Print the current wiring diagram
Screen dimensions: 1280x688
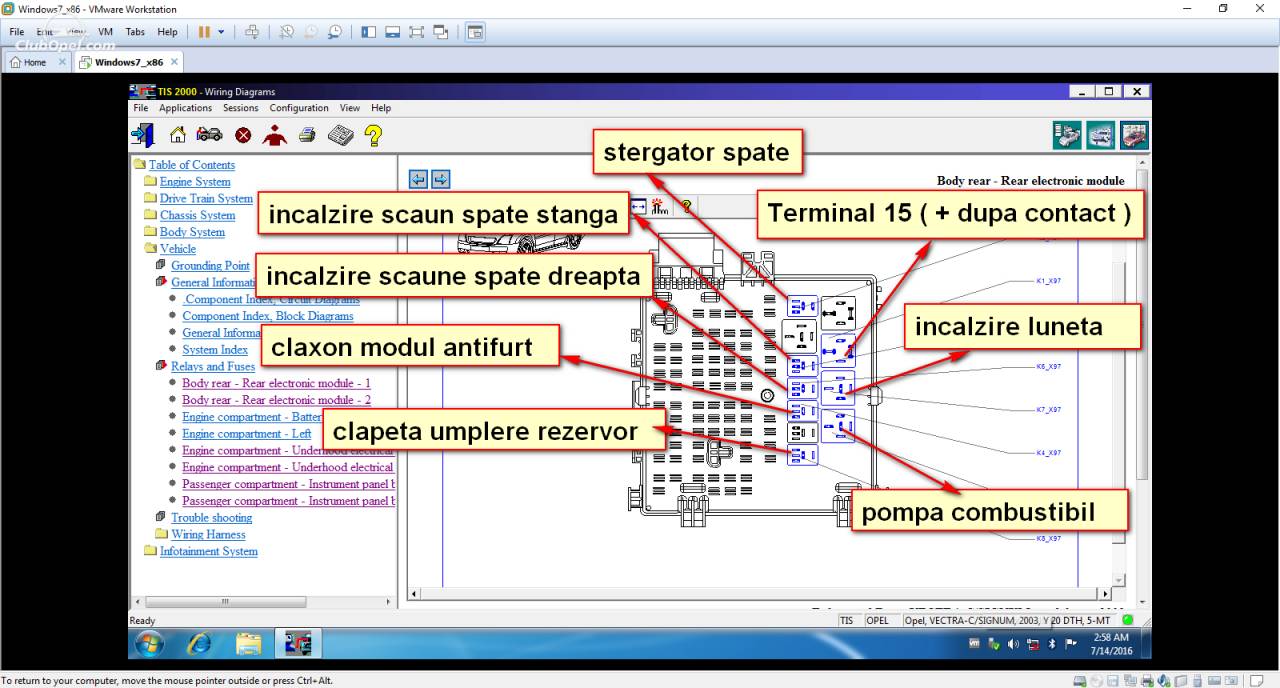tap(307, 135)
